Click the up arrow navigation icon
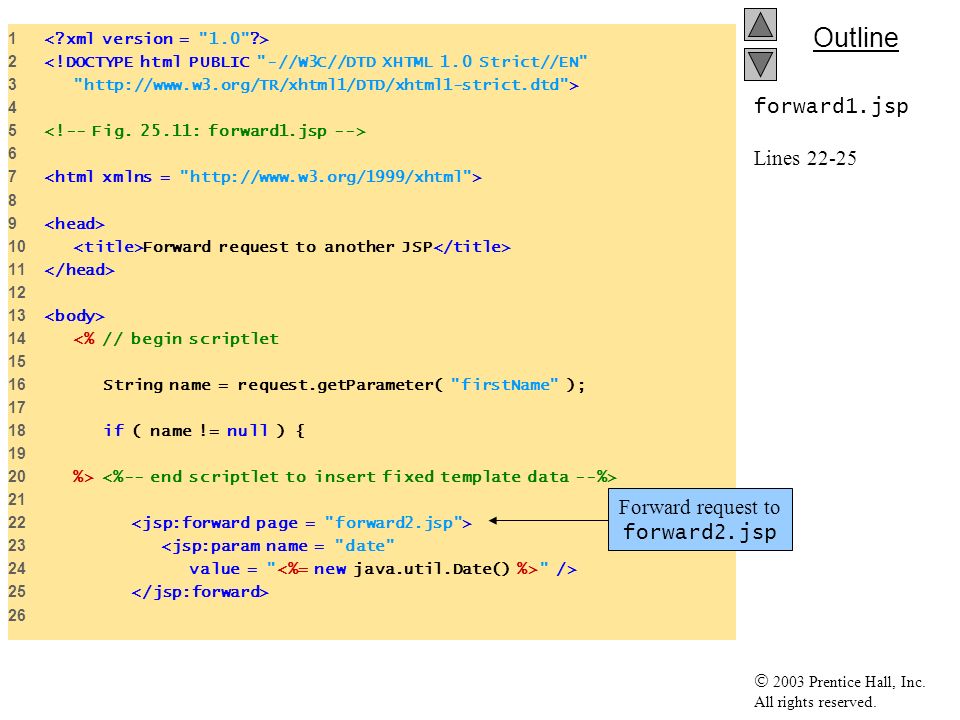This screenshot has height=720, width=960. (760, 24)
